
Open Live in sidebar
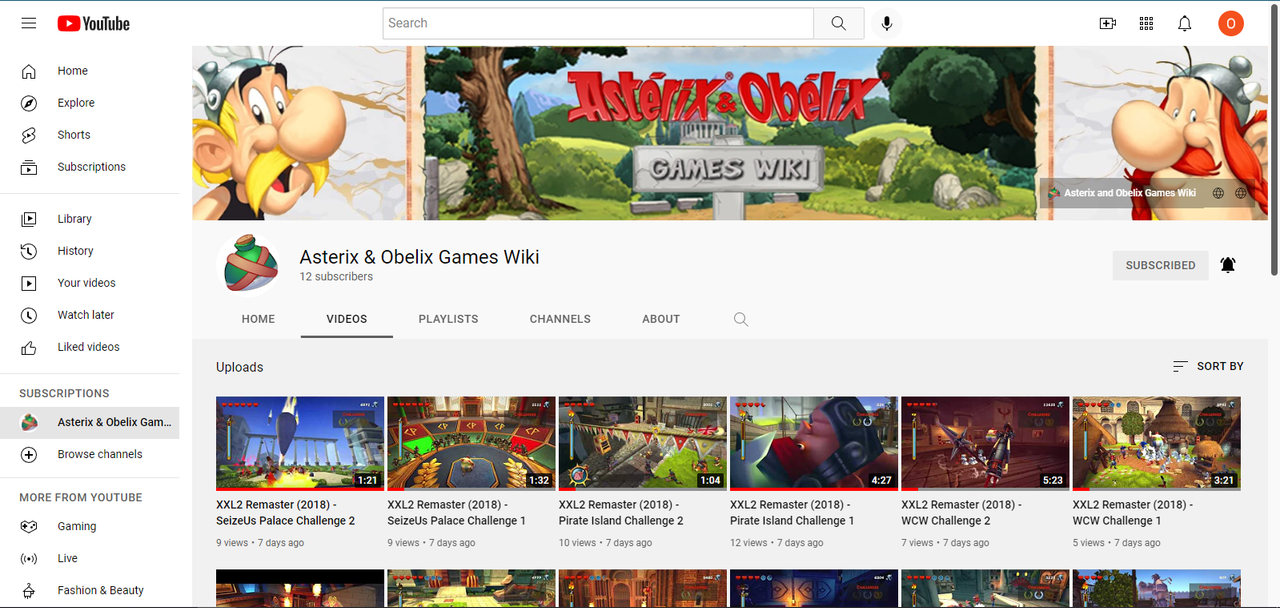click(x=90, y=558)
